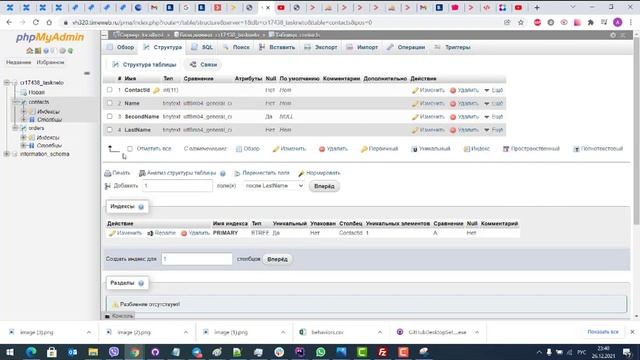Select the Table structure sub-tab

(x=144, y=64)
